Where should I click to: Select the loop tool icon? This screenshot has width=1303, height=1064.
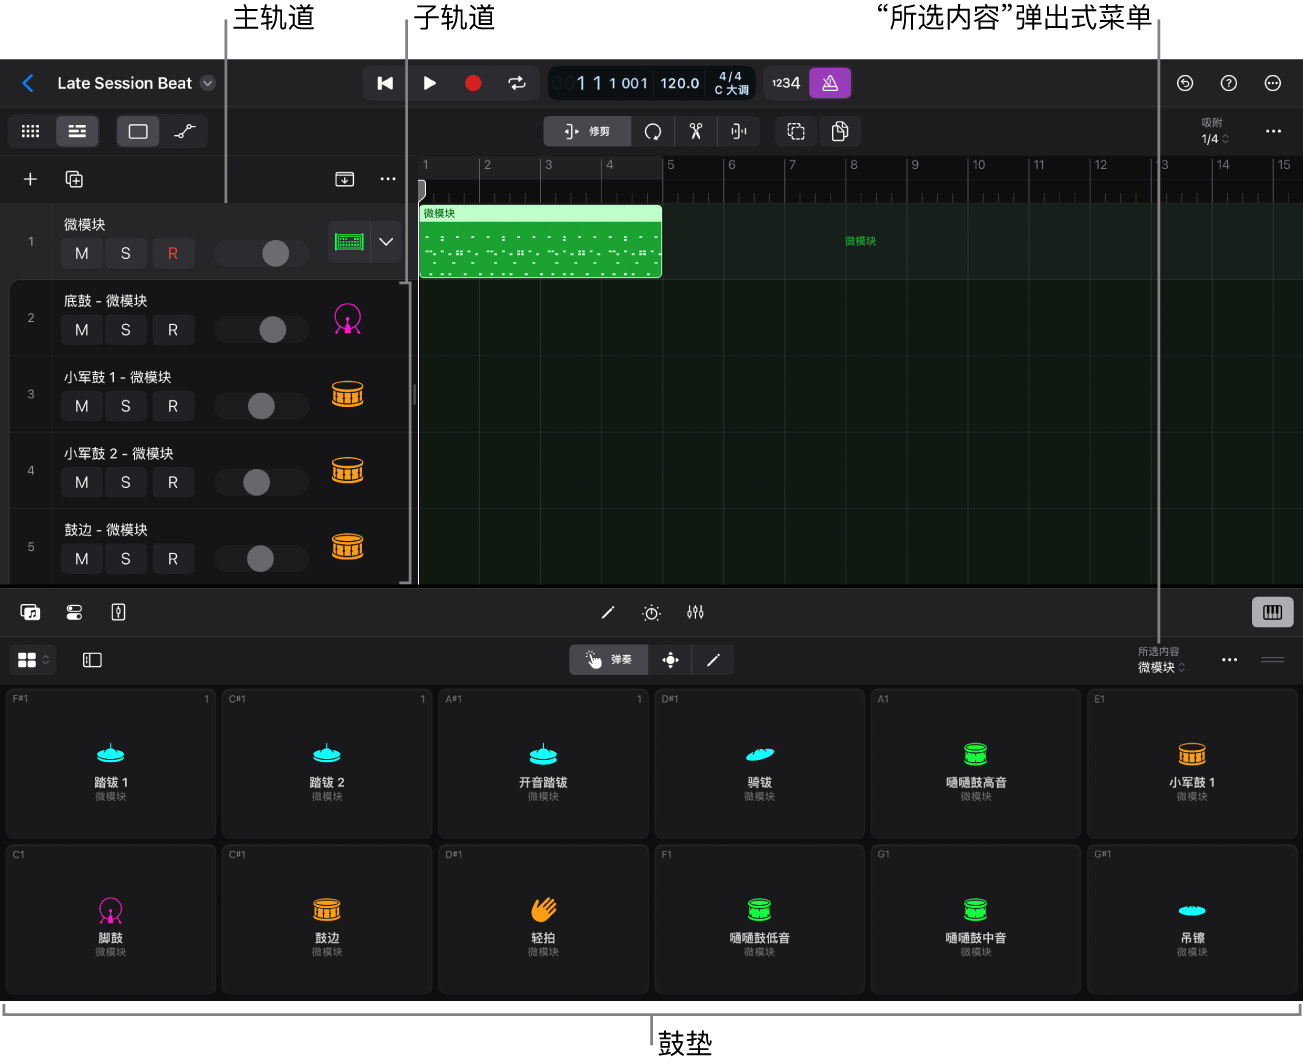tap(653, 131)
